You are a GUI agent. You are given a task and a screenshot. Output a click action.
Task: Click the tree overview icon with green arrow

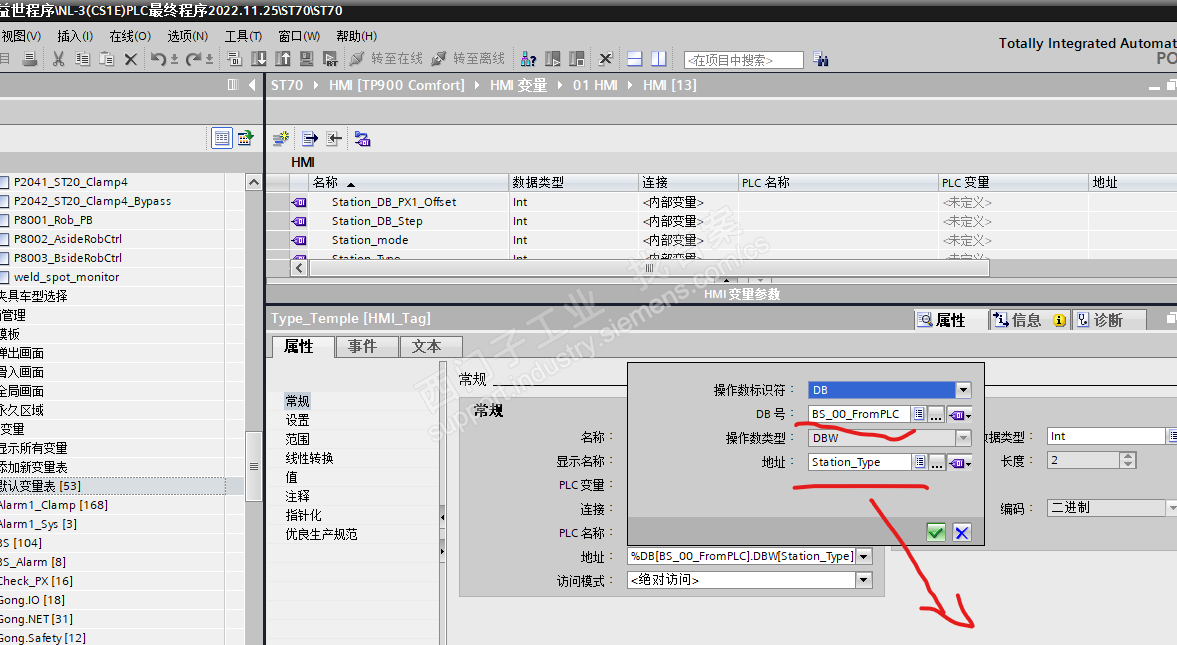(245, 138)
